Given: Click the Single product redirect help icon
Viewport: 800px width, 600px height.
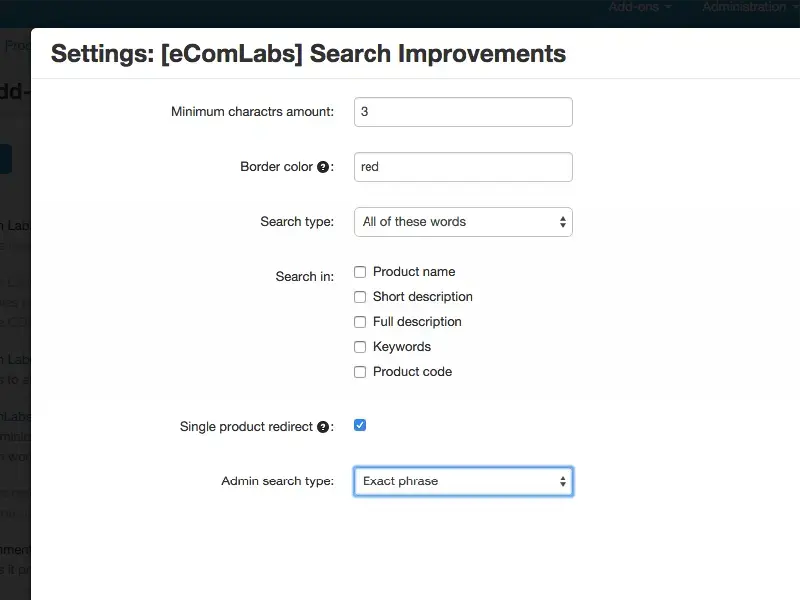Looking at the screenshot, I should 323,427.
